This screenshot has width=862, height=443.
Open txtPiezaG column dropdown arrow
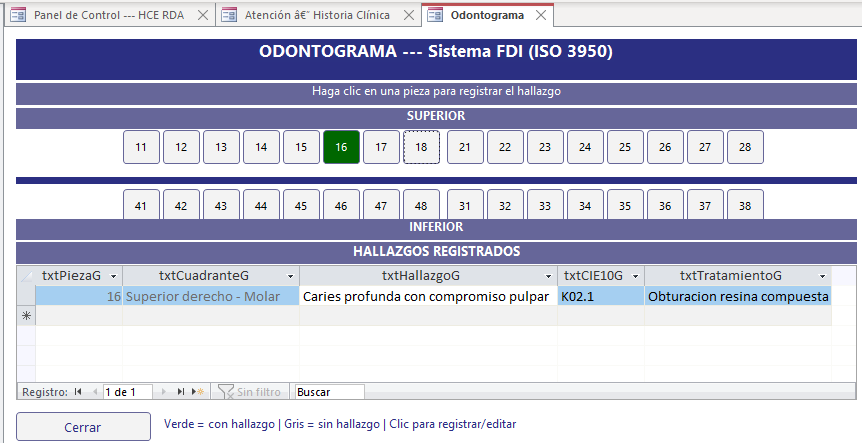click(x=113, y=276)
